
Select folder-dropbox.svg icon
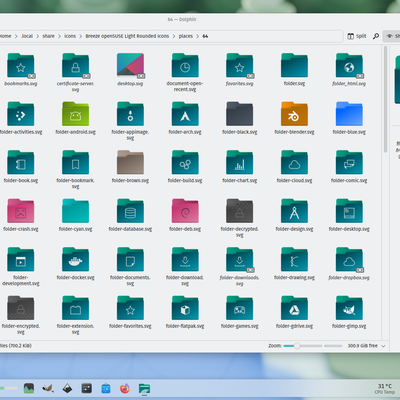[349, 260]
